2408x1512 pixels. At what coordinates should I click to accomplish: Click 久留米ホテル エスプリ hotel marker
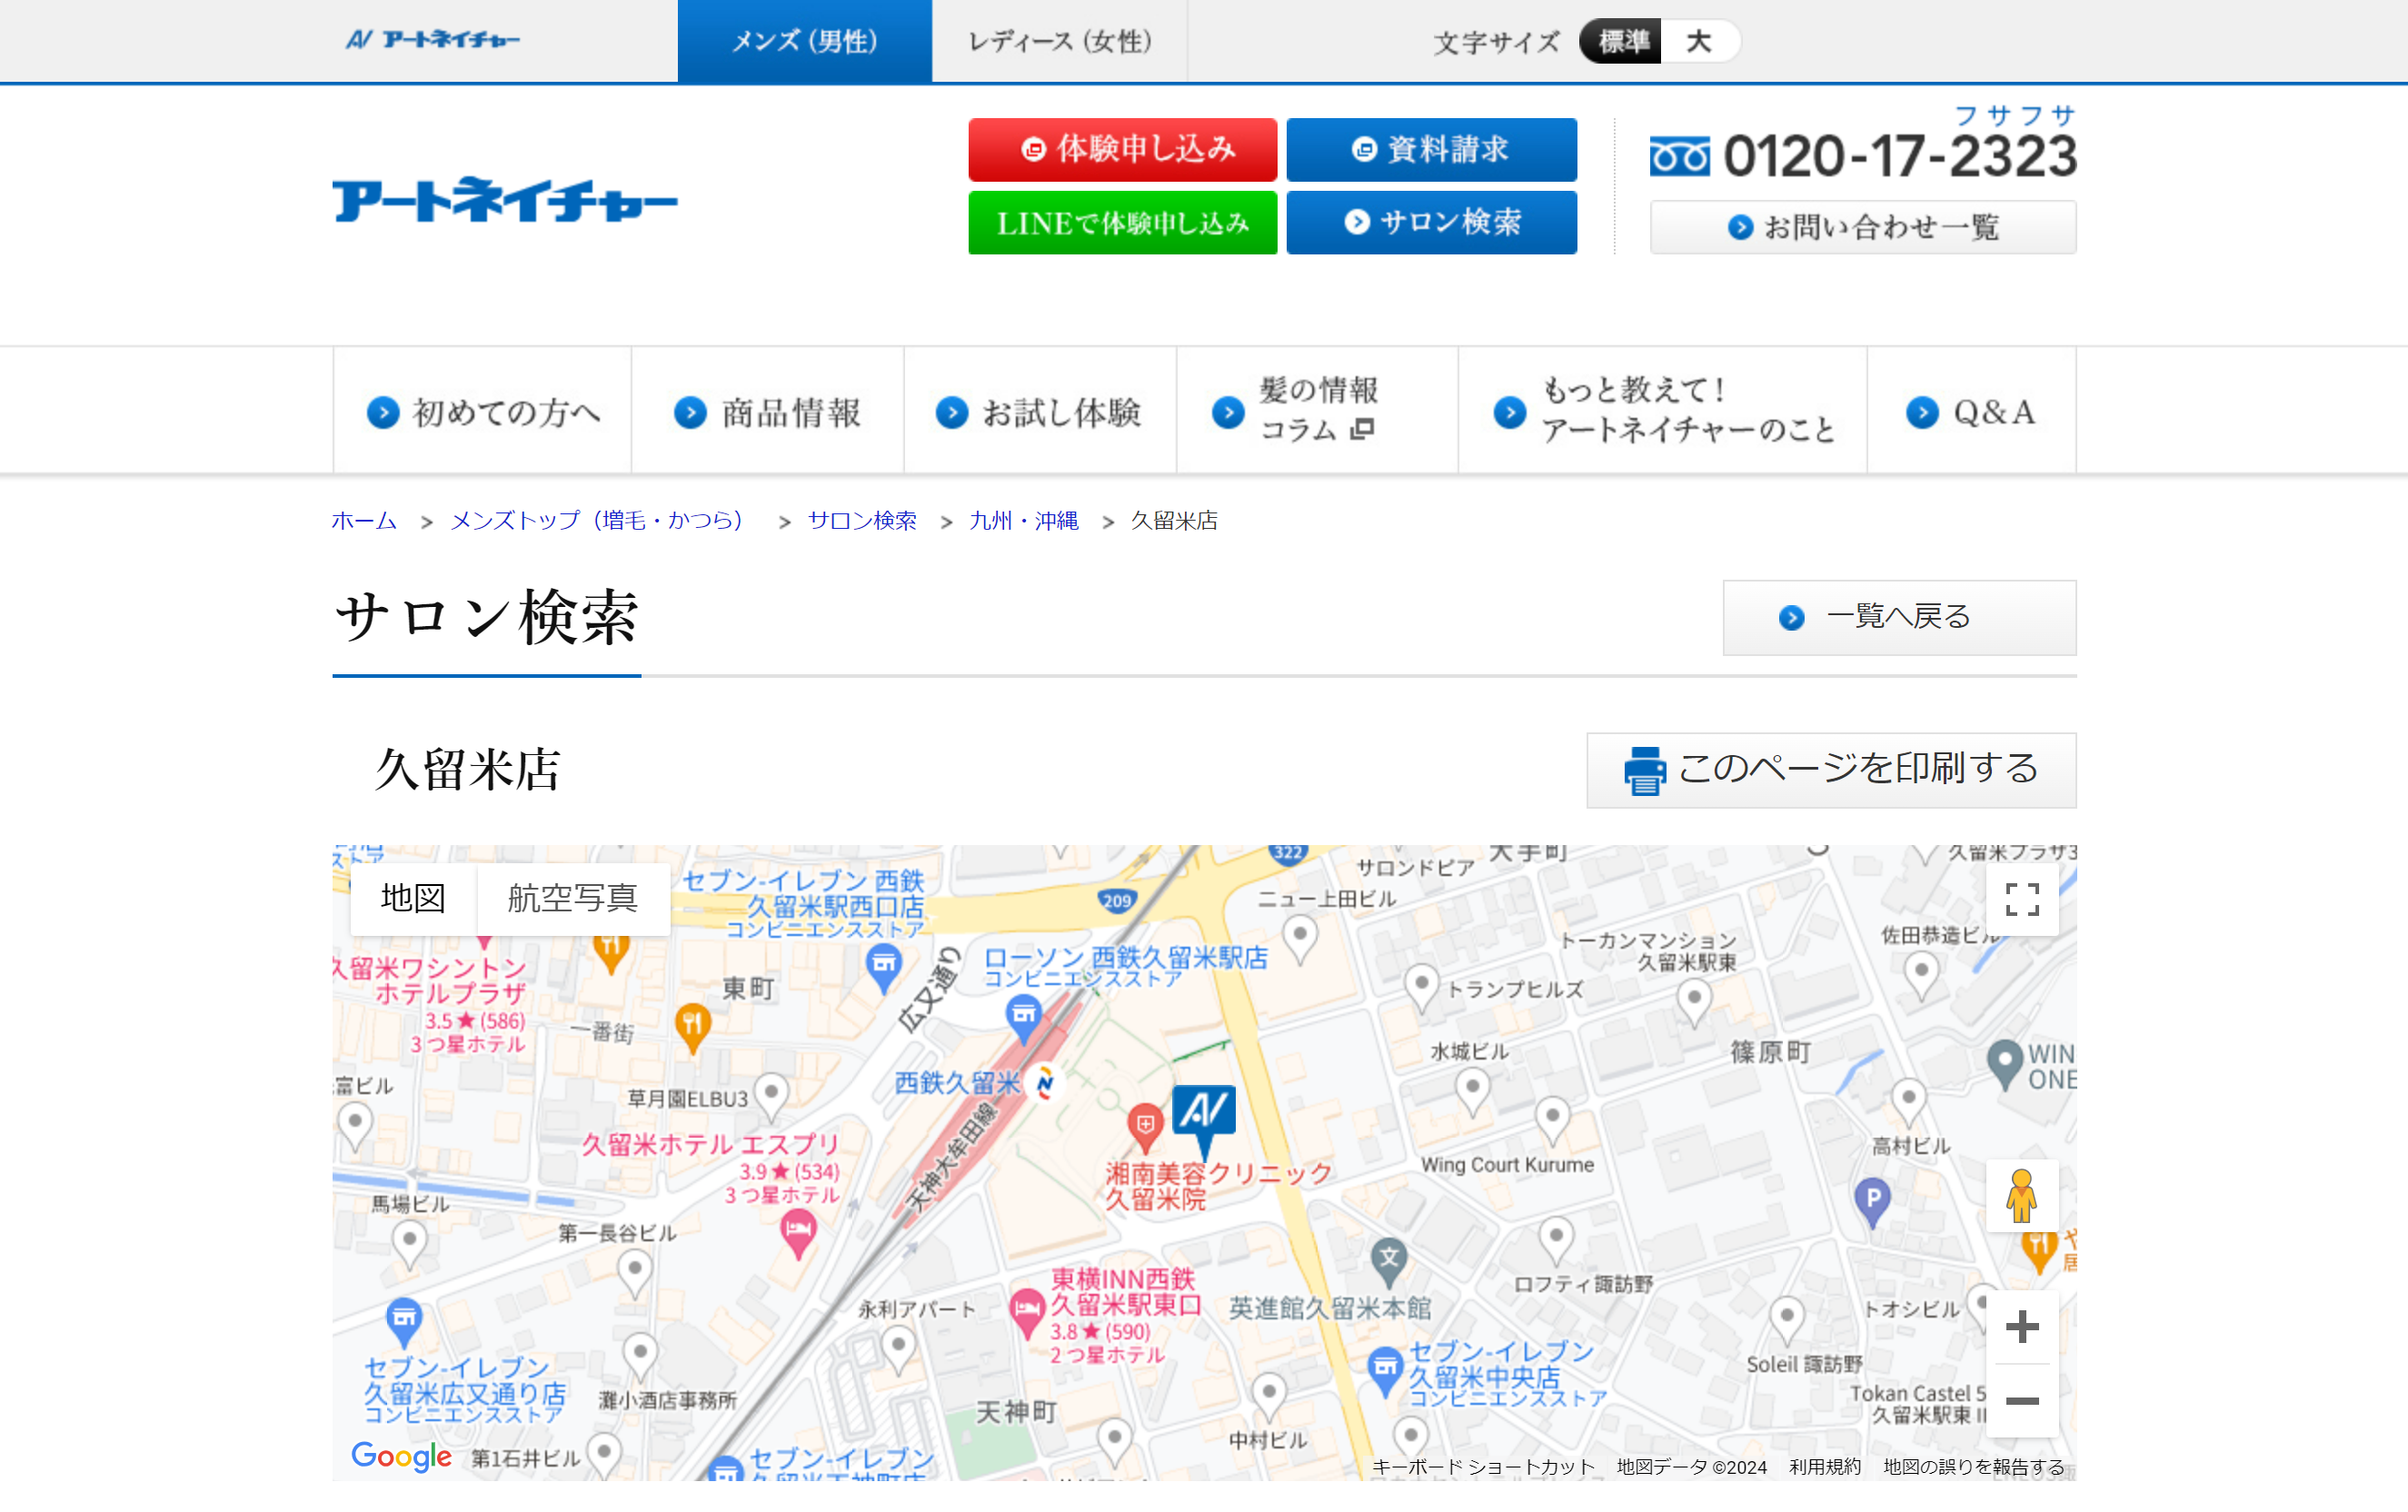coord(797,1233)
